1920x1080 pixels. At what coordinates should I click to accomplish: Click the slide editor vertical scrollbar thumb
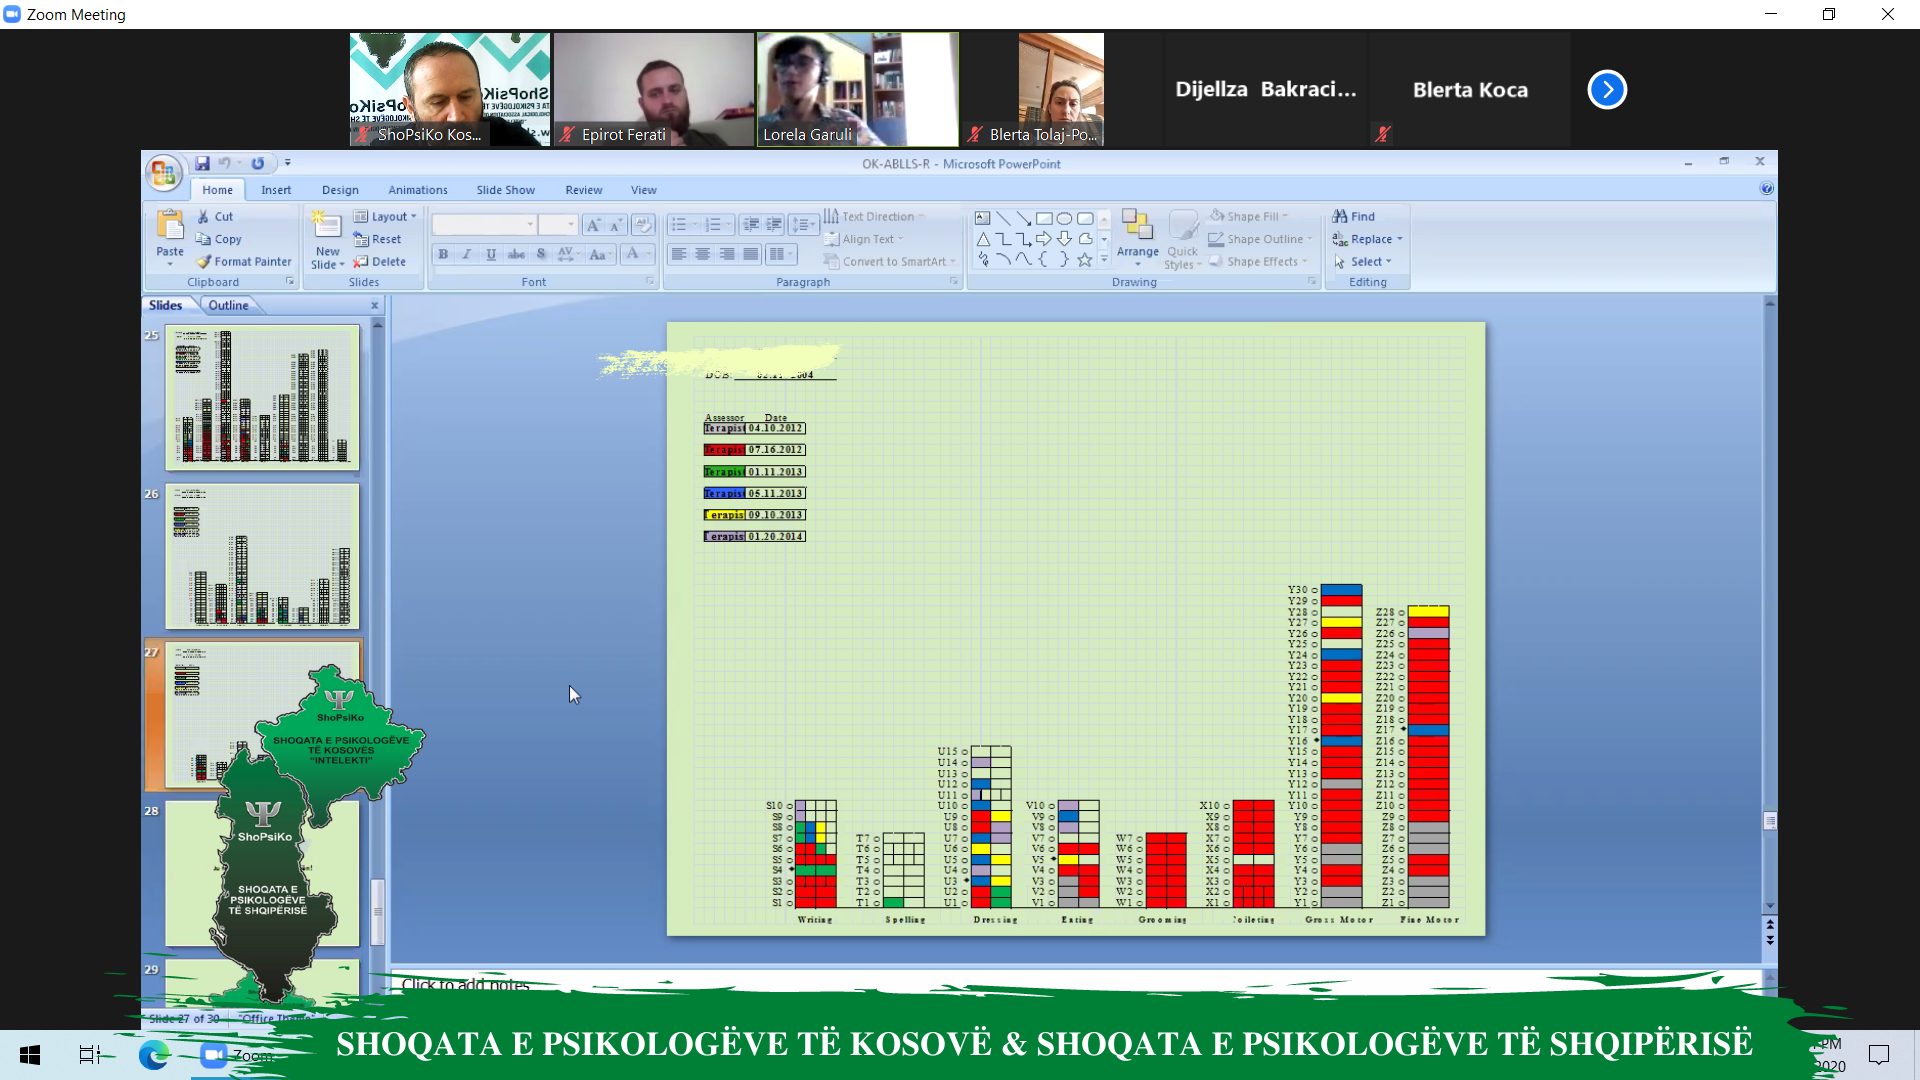point(1770,821)
